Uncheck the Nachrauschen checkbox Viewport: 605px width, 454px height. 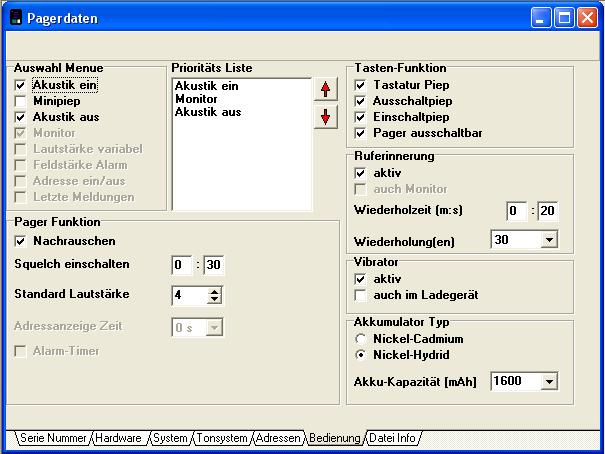coord(21,241)
